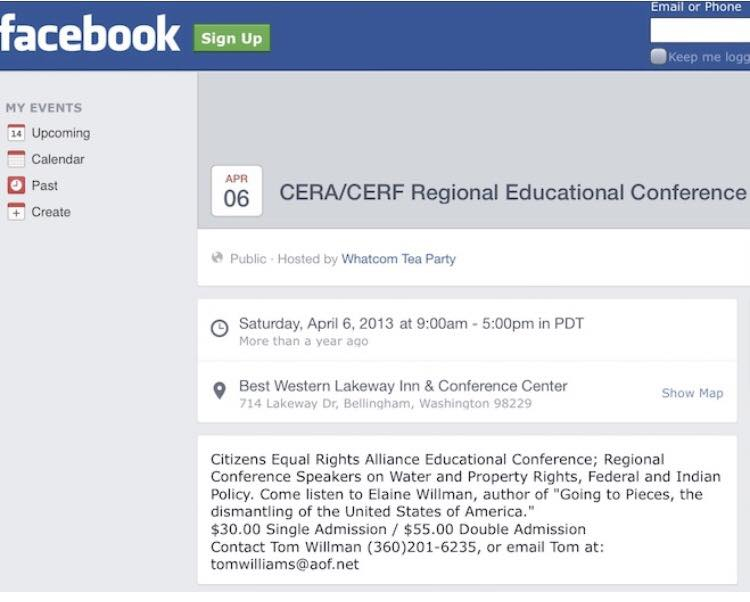Screen dimensions: 750x602
Task: Choose the Create text label in sidebar
Action: tap(51, 212)
